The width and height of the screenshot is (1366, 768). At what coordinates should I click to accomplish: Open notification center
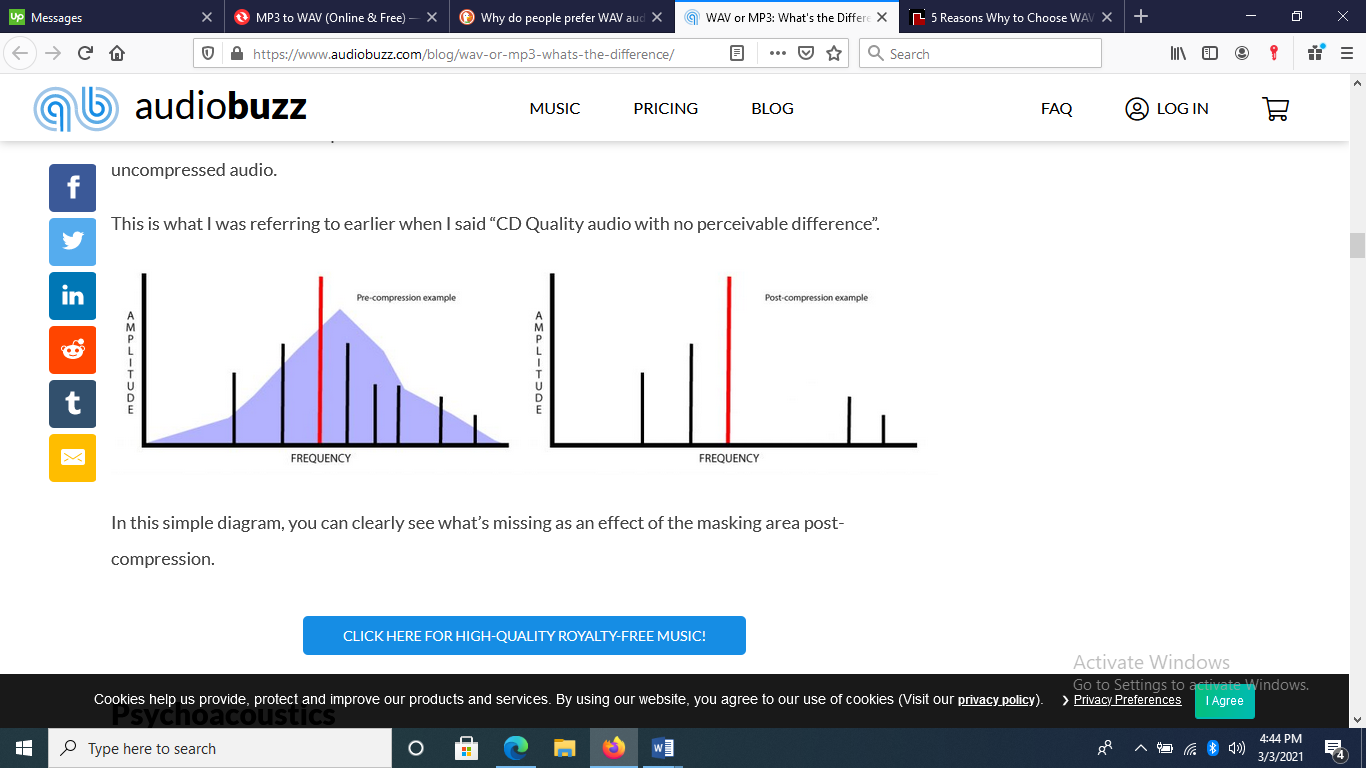click(x=1335, y=748)
